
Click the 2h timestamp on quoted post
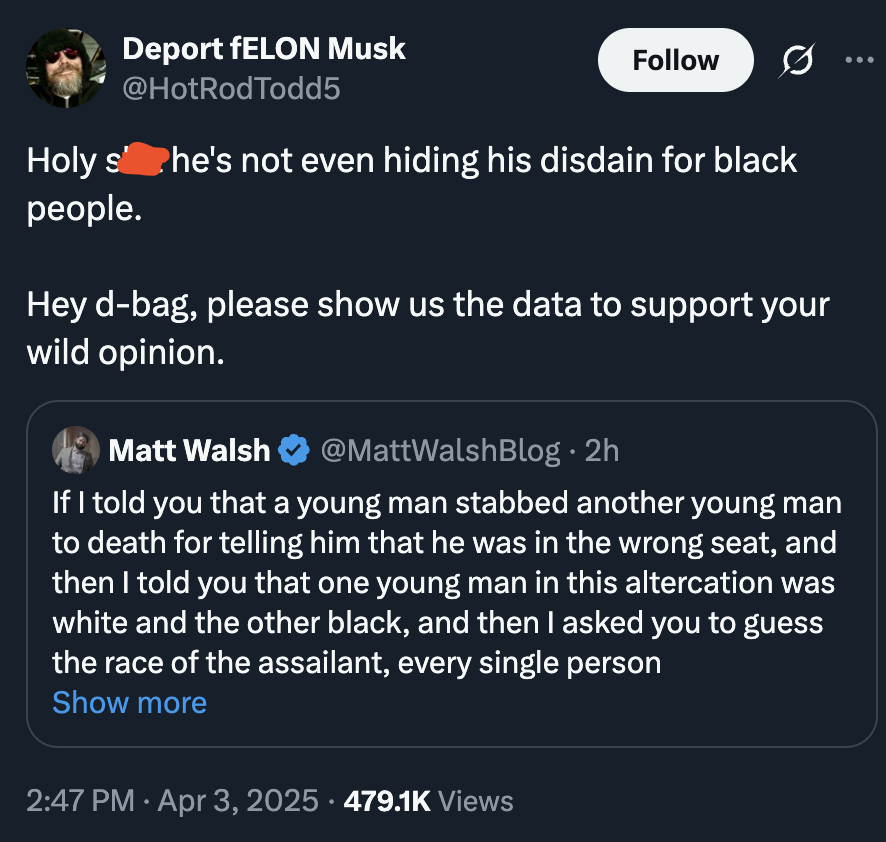(x=602, y=451)
